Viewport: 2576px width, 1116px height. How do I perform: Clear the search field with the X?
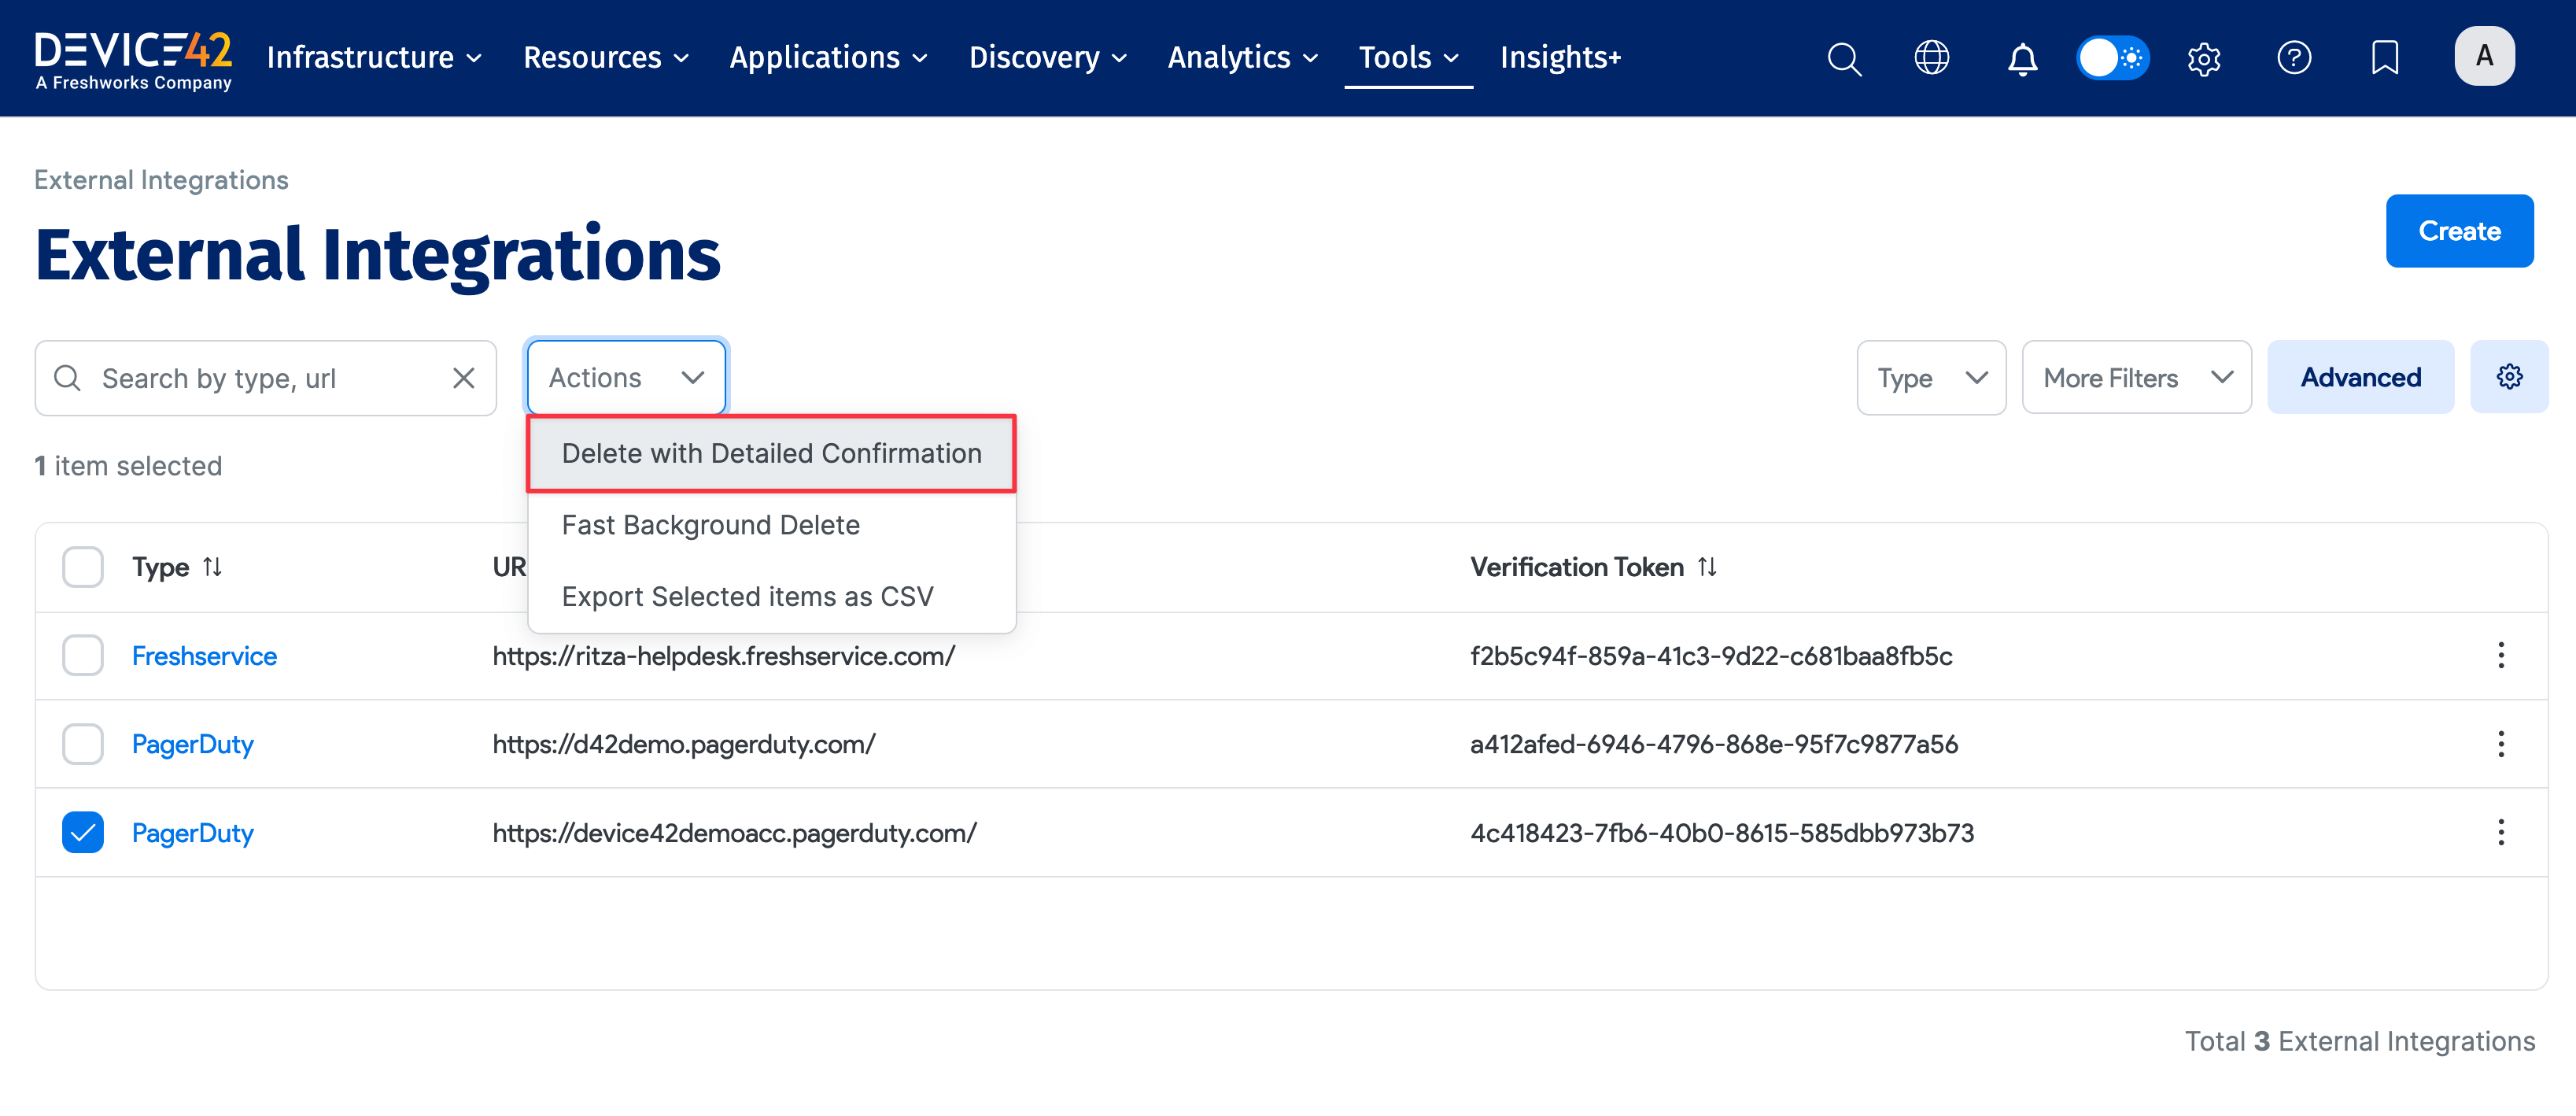click(464, 377)
